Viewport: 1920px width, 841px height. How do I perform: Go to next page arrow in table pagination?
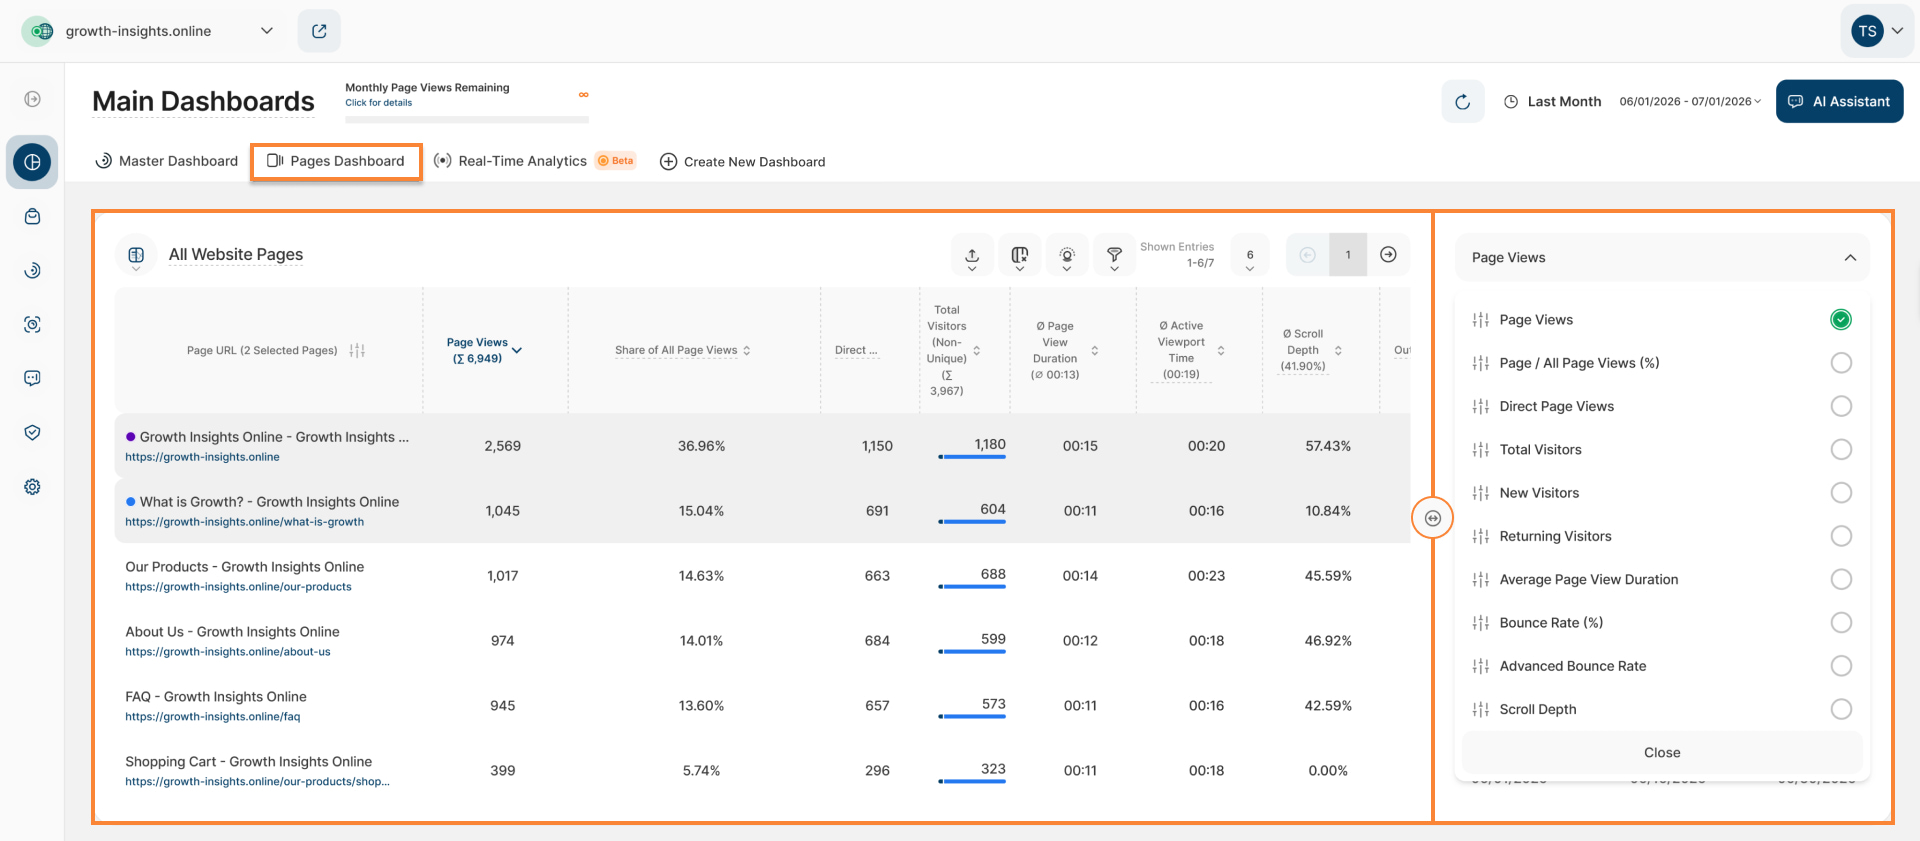pos(1388,255)
